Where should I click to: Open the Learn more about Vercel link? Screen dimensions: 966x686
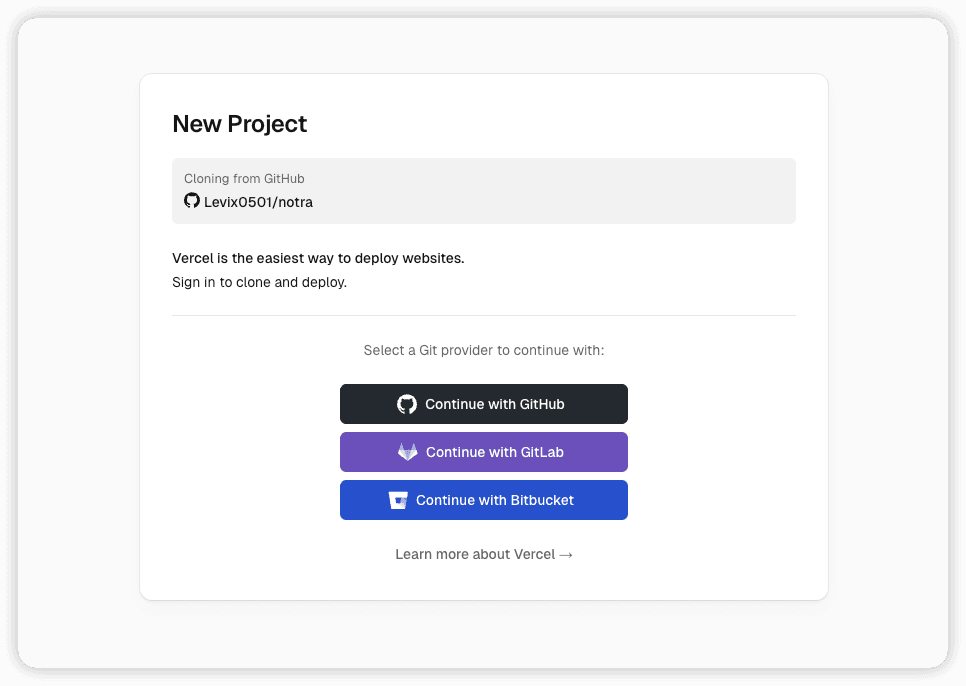(475, 554)
